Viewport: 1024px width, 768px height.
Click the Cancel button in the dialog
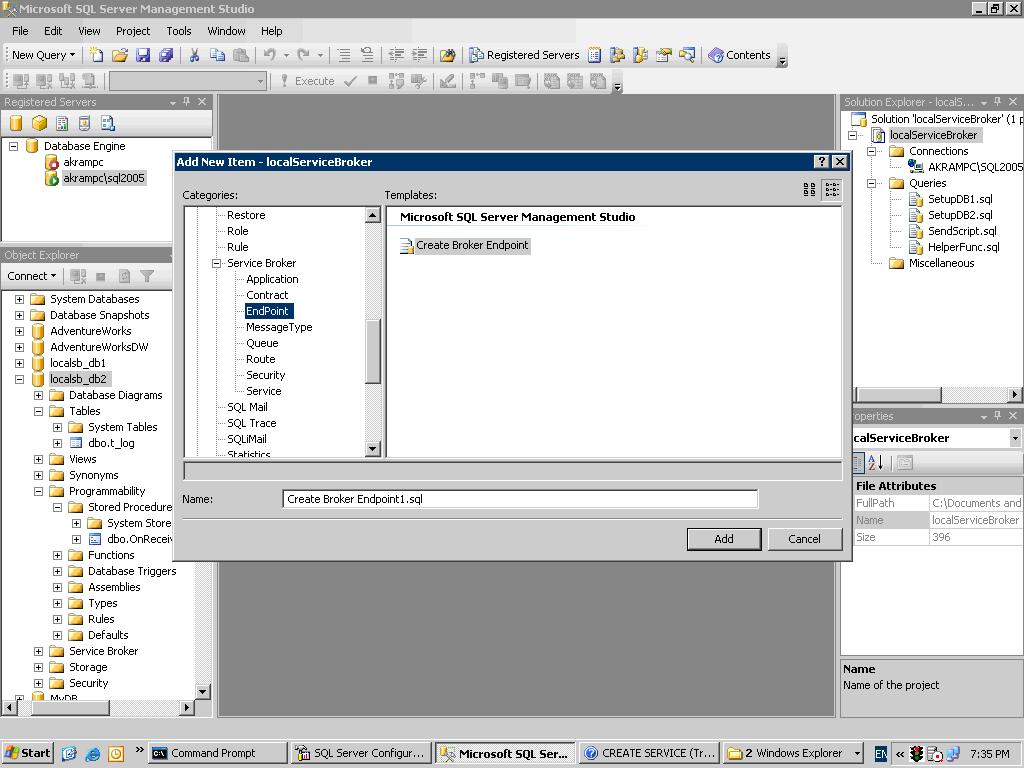click(805, 539)
